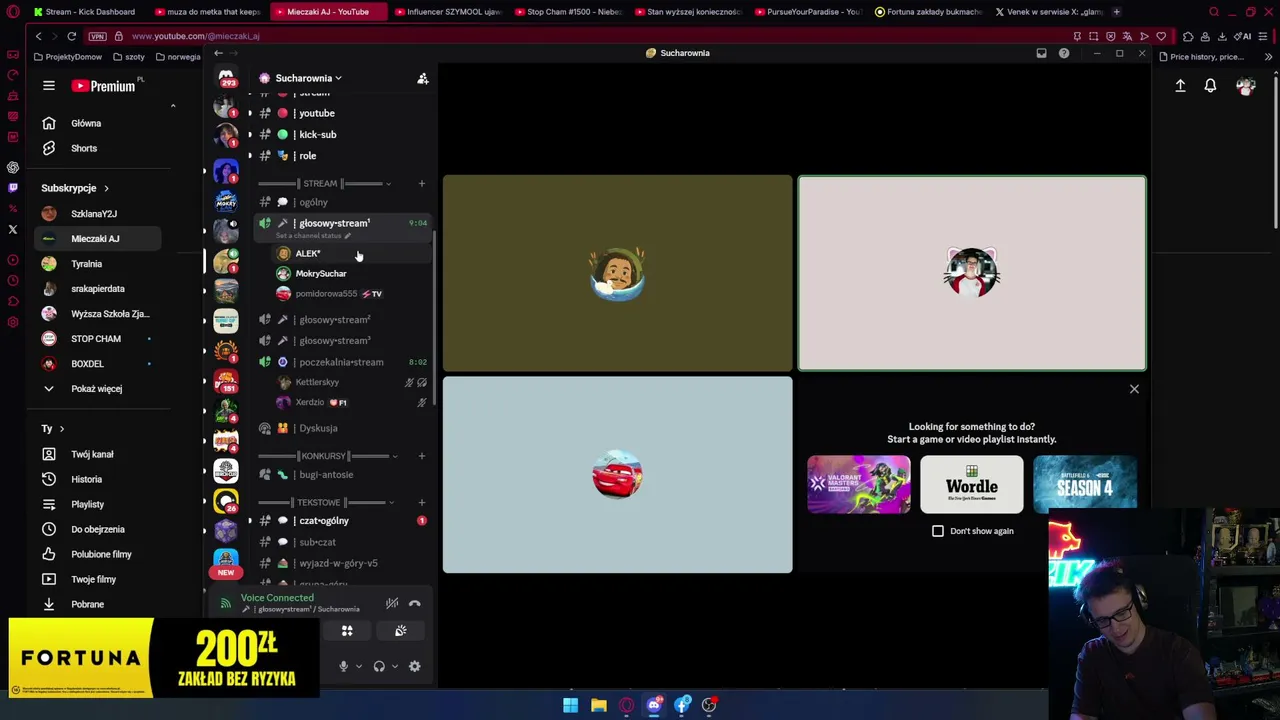Screen dimensions: 1280x720
Task: Open Mieczaki AJ subscription channel
Action: (98, 239)
